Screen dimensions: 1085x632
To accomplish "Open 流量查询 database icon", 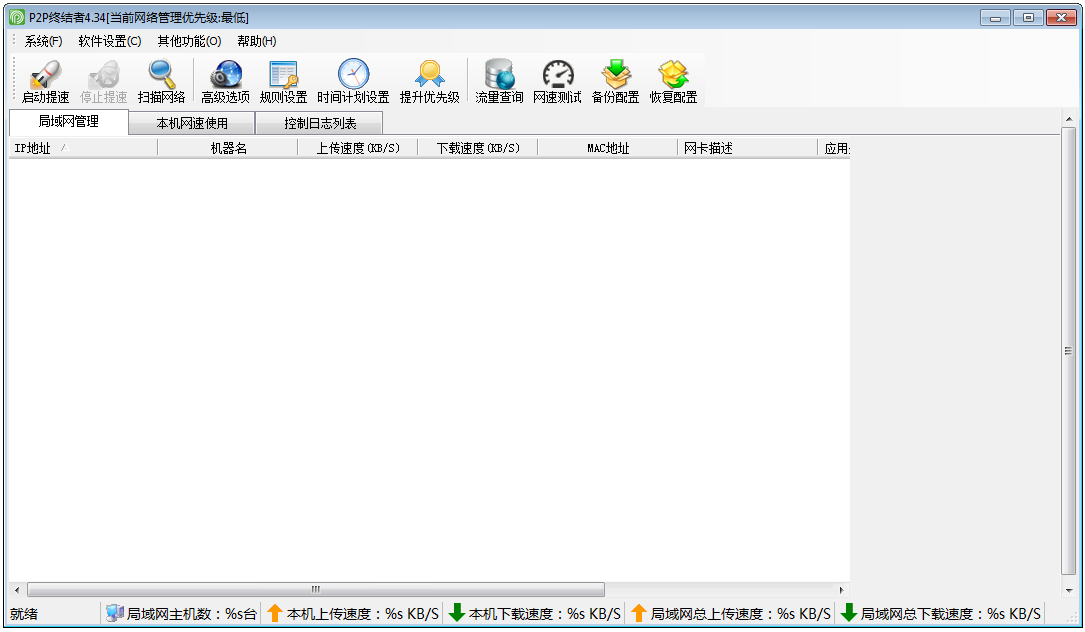I will [x=499, y=74].
